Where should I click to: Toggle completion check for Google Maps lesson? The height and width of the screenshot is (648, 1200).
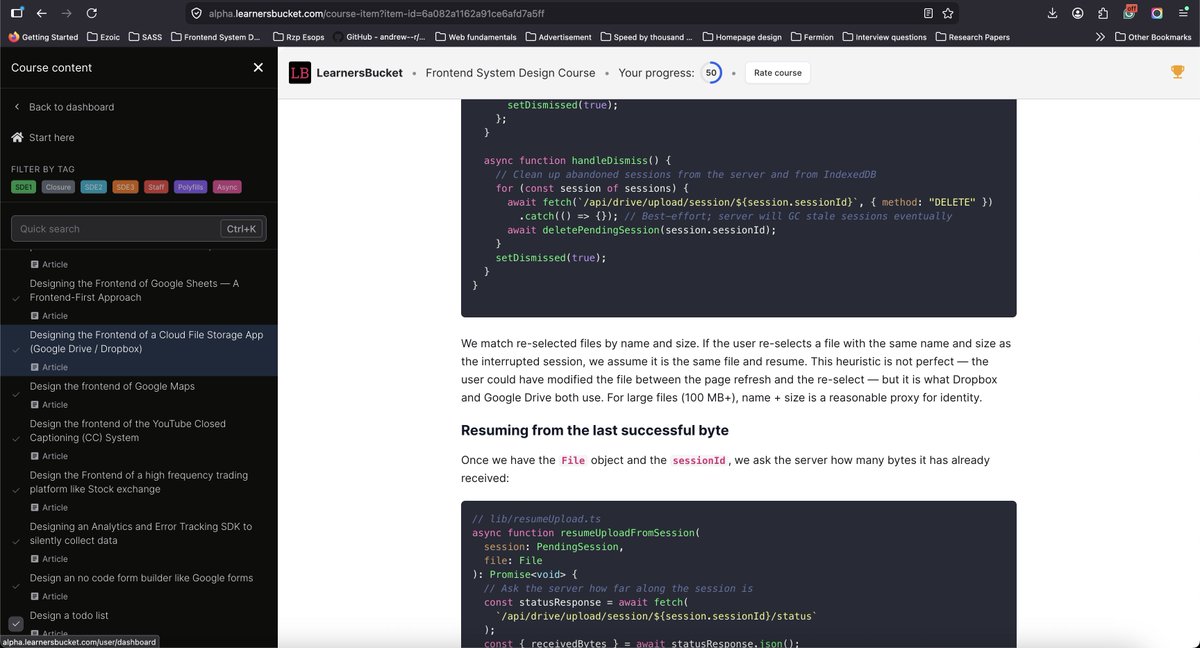coord(15,394)
